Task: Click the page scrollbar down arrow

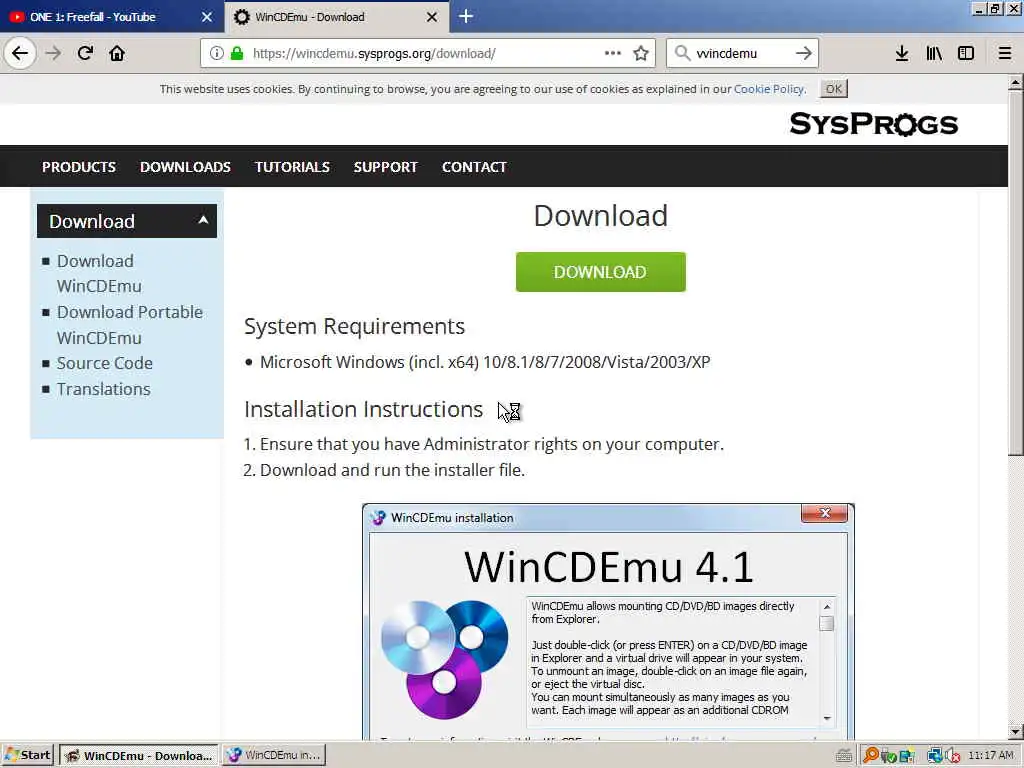Action: coord(1015,731)
